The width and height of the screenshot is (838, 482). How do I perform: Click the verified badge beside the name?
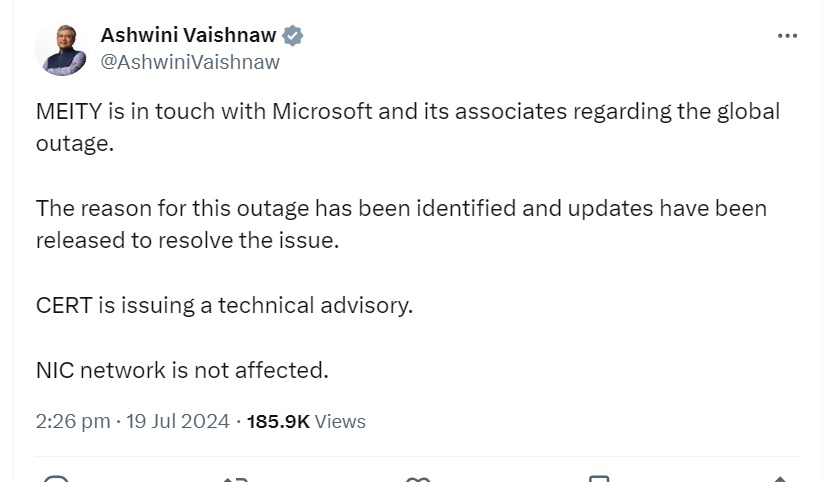(x=293, y=36)
